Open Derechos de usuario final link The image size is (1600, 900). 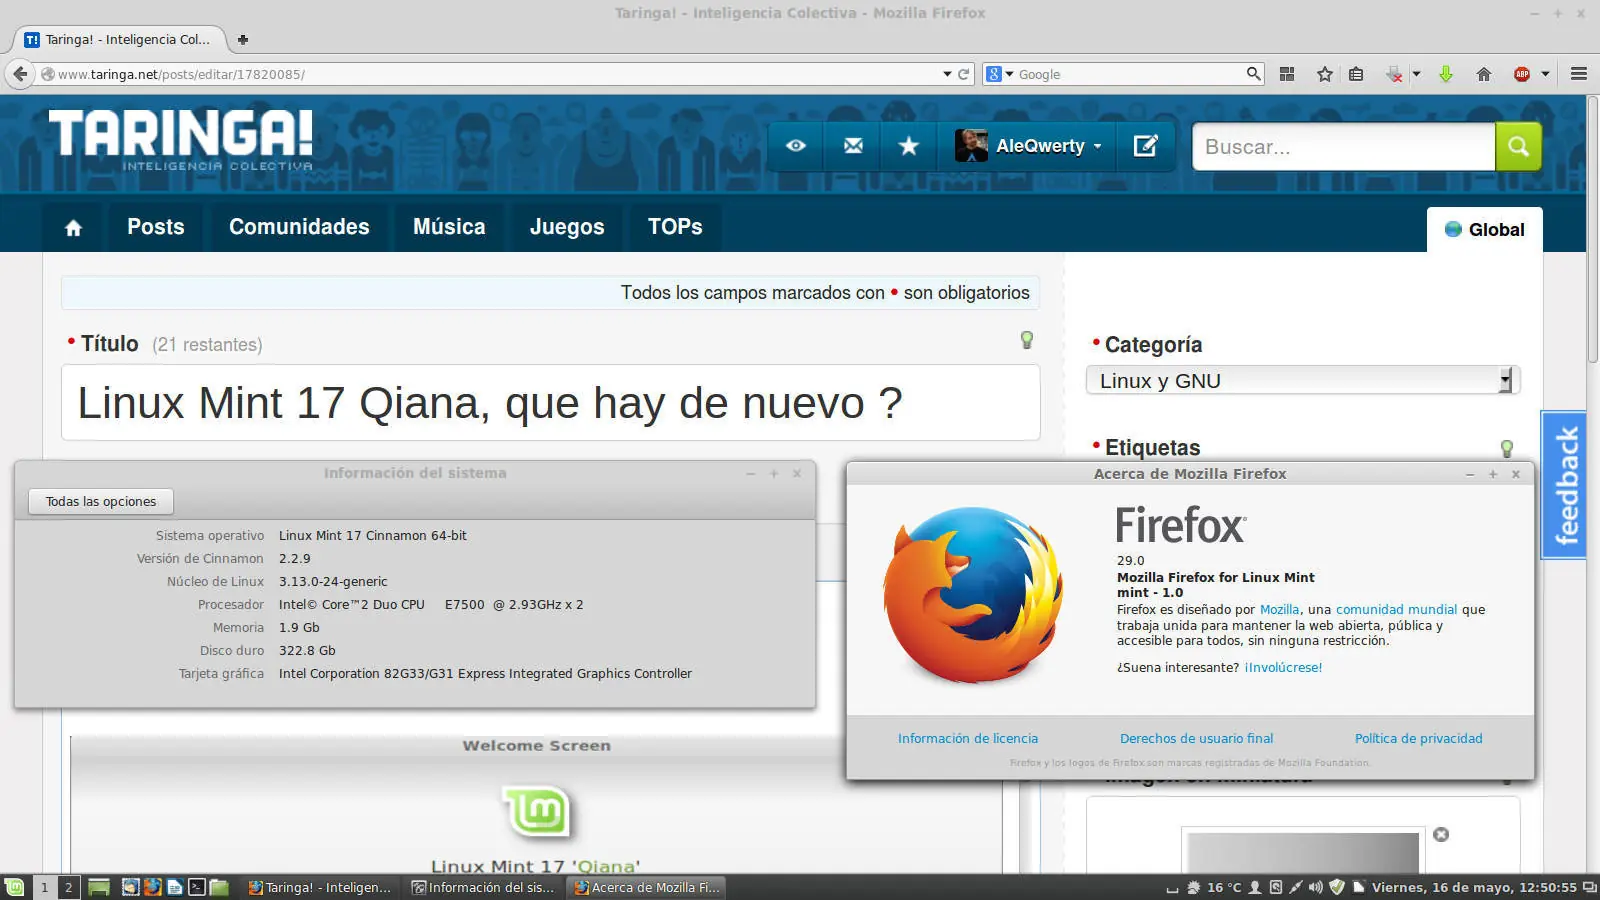tap(1197, 739)
